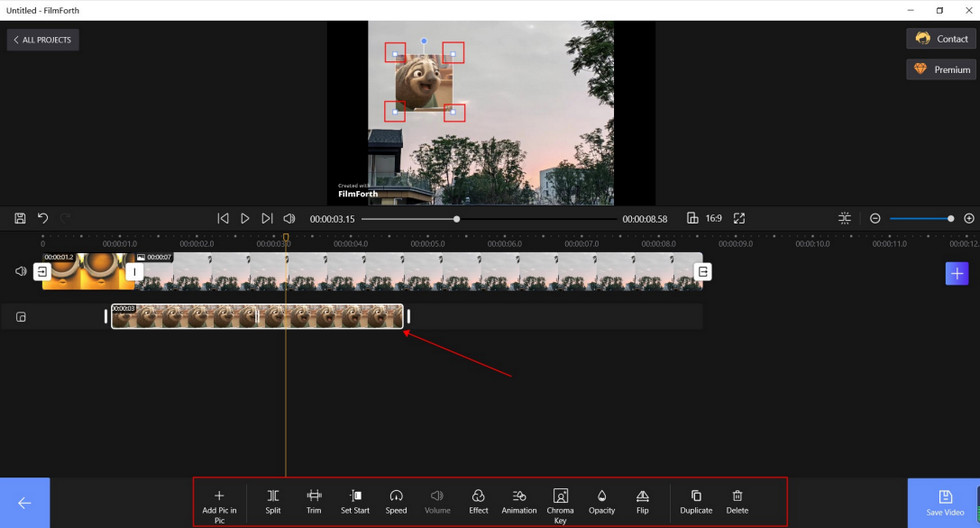Click the disabled Volume tool
This screenshot has width=980, height=528.
click(x=438, y=502)
